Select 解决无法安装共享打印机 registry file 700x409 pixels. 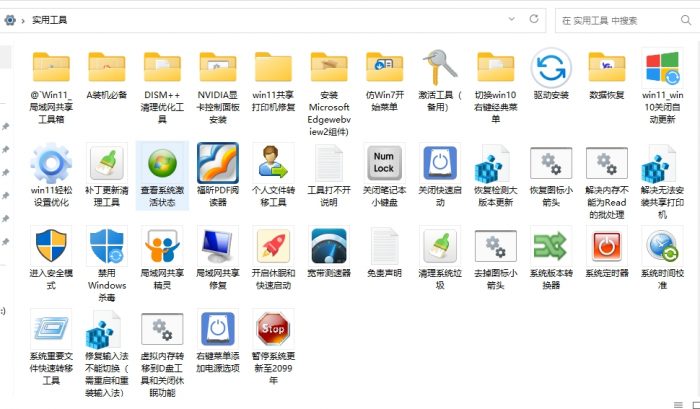coord(660,164)
